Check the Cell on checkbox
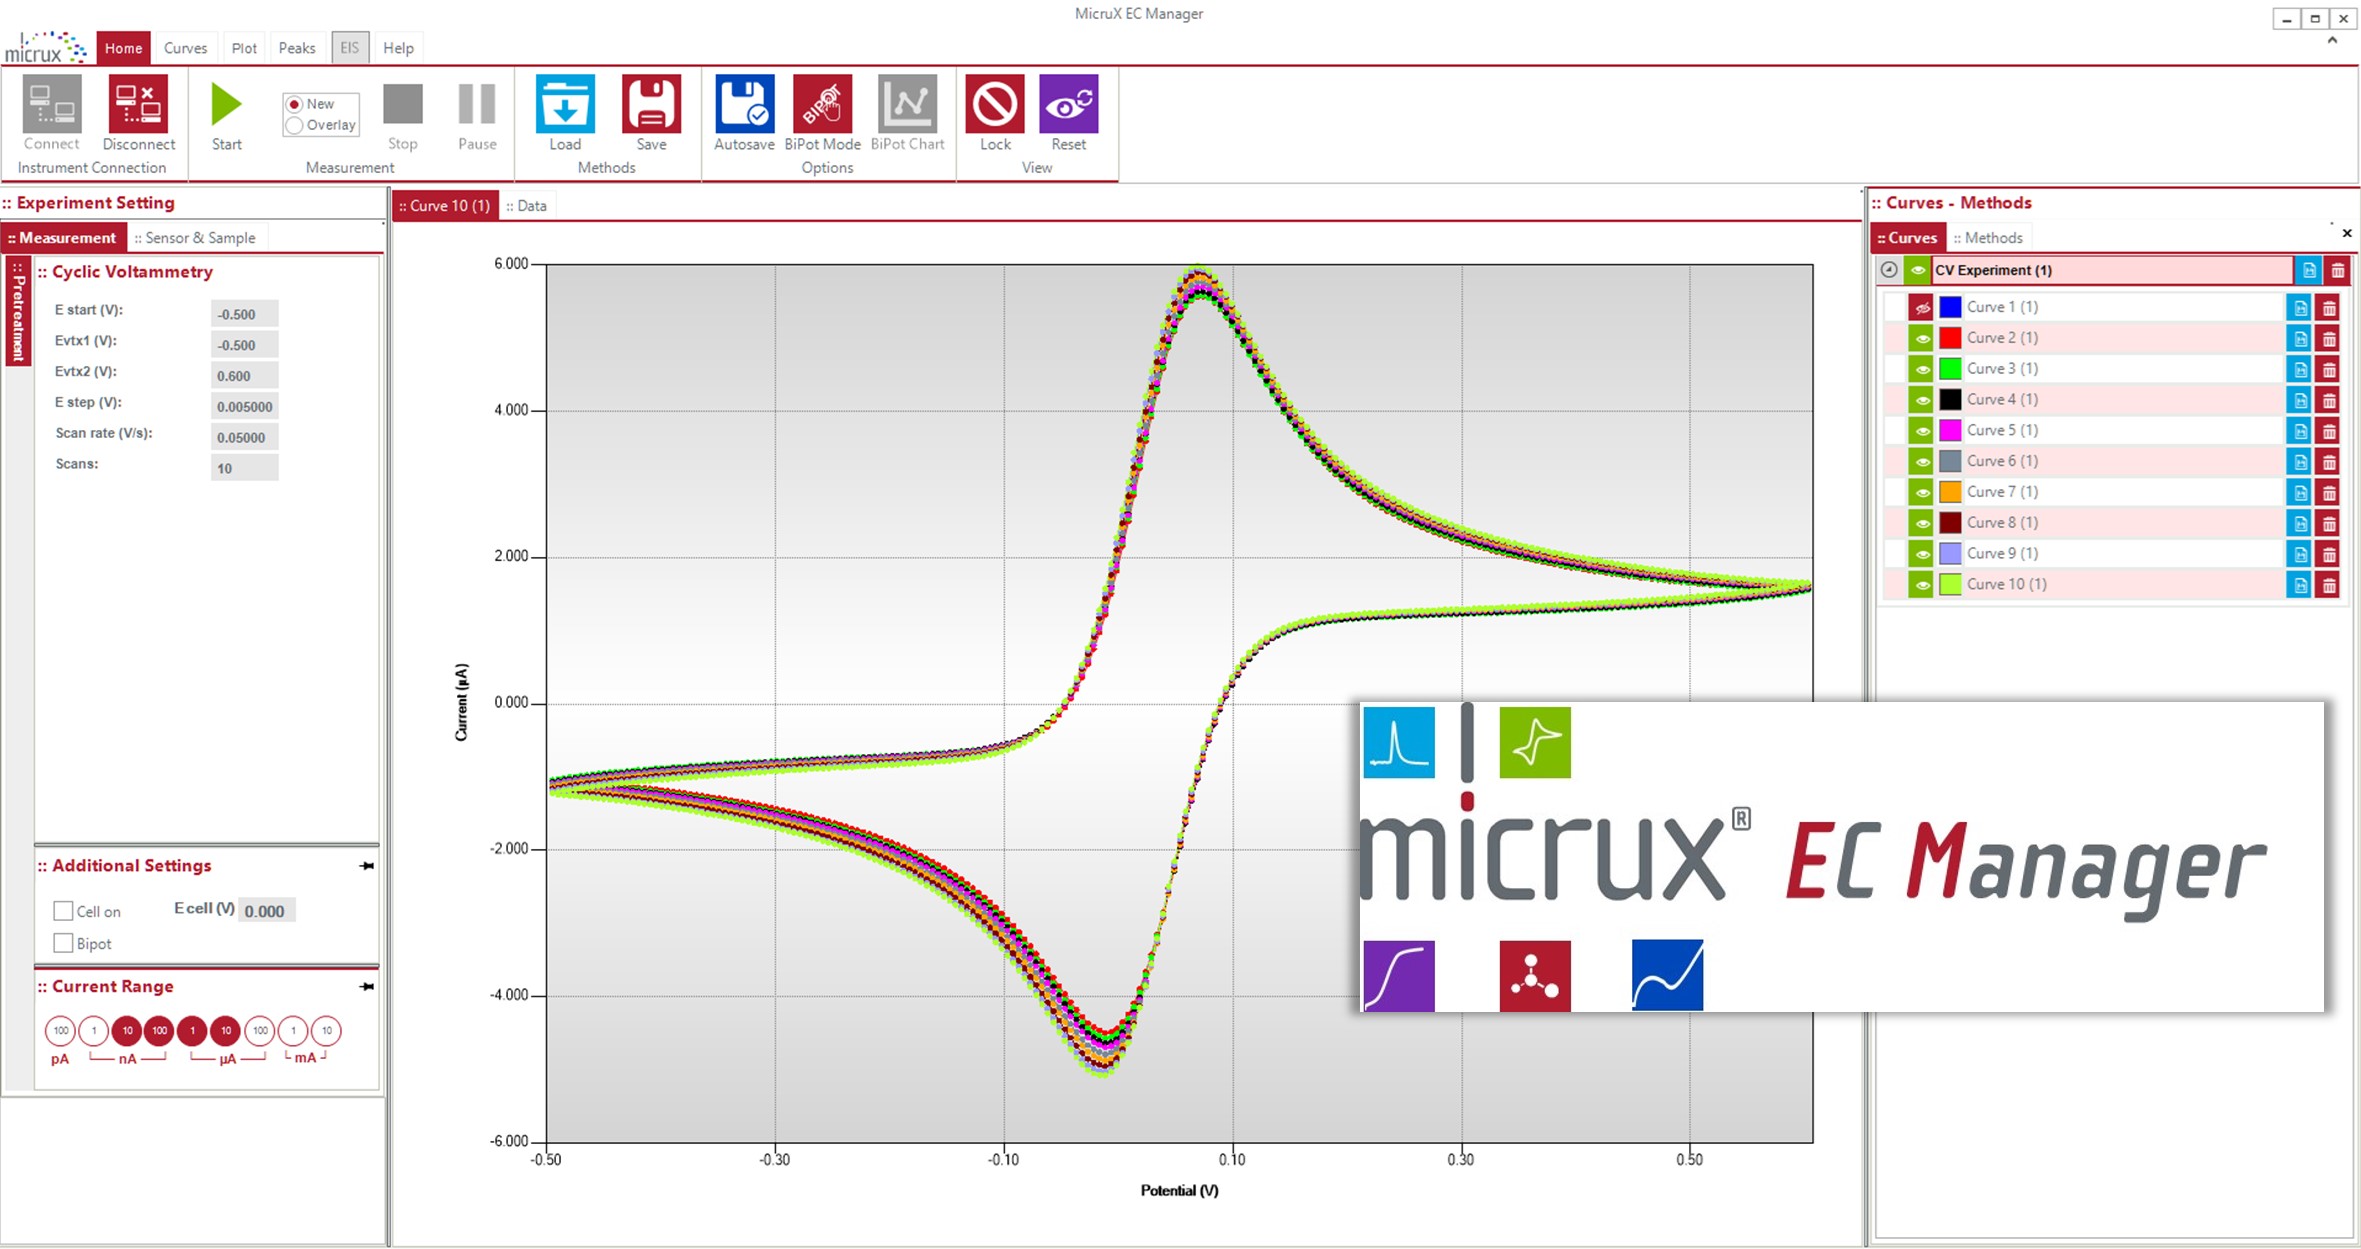This screenshot has height=1249, width=2361. 64,911
